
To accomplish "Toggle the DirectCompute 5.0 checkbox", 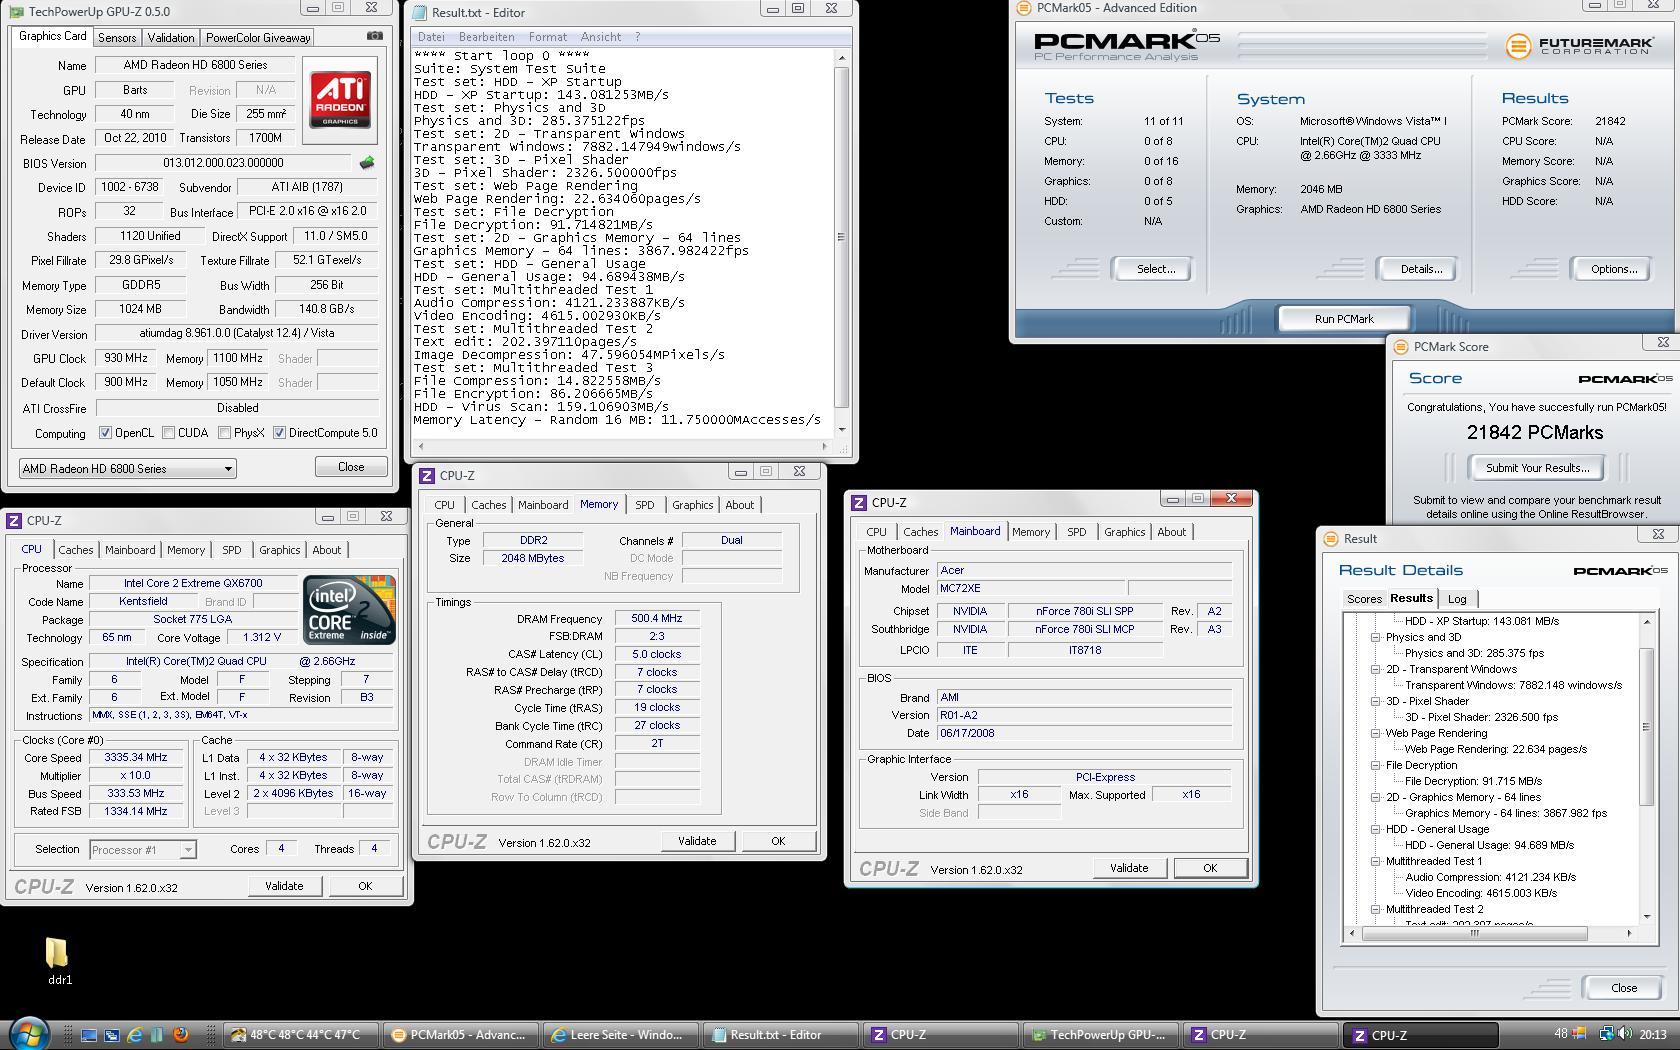I will pyautogui.click(x=279, y=433).
